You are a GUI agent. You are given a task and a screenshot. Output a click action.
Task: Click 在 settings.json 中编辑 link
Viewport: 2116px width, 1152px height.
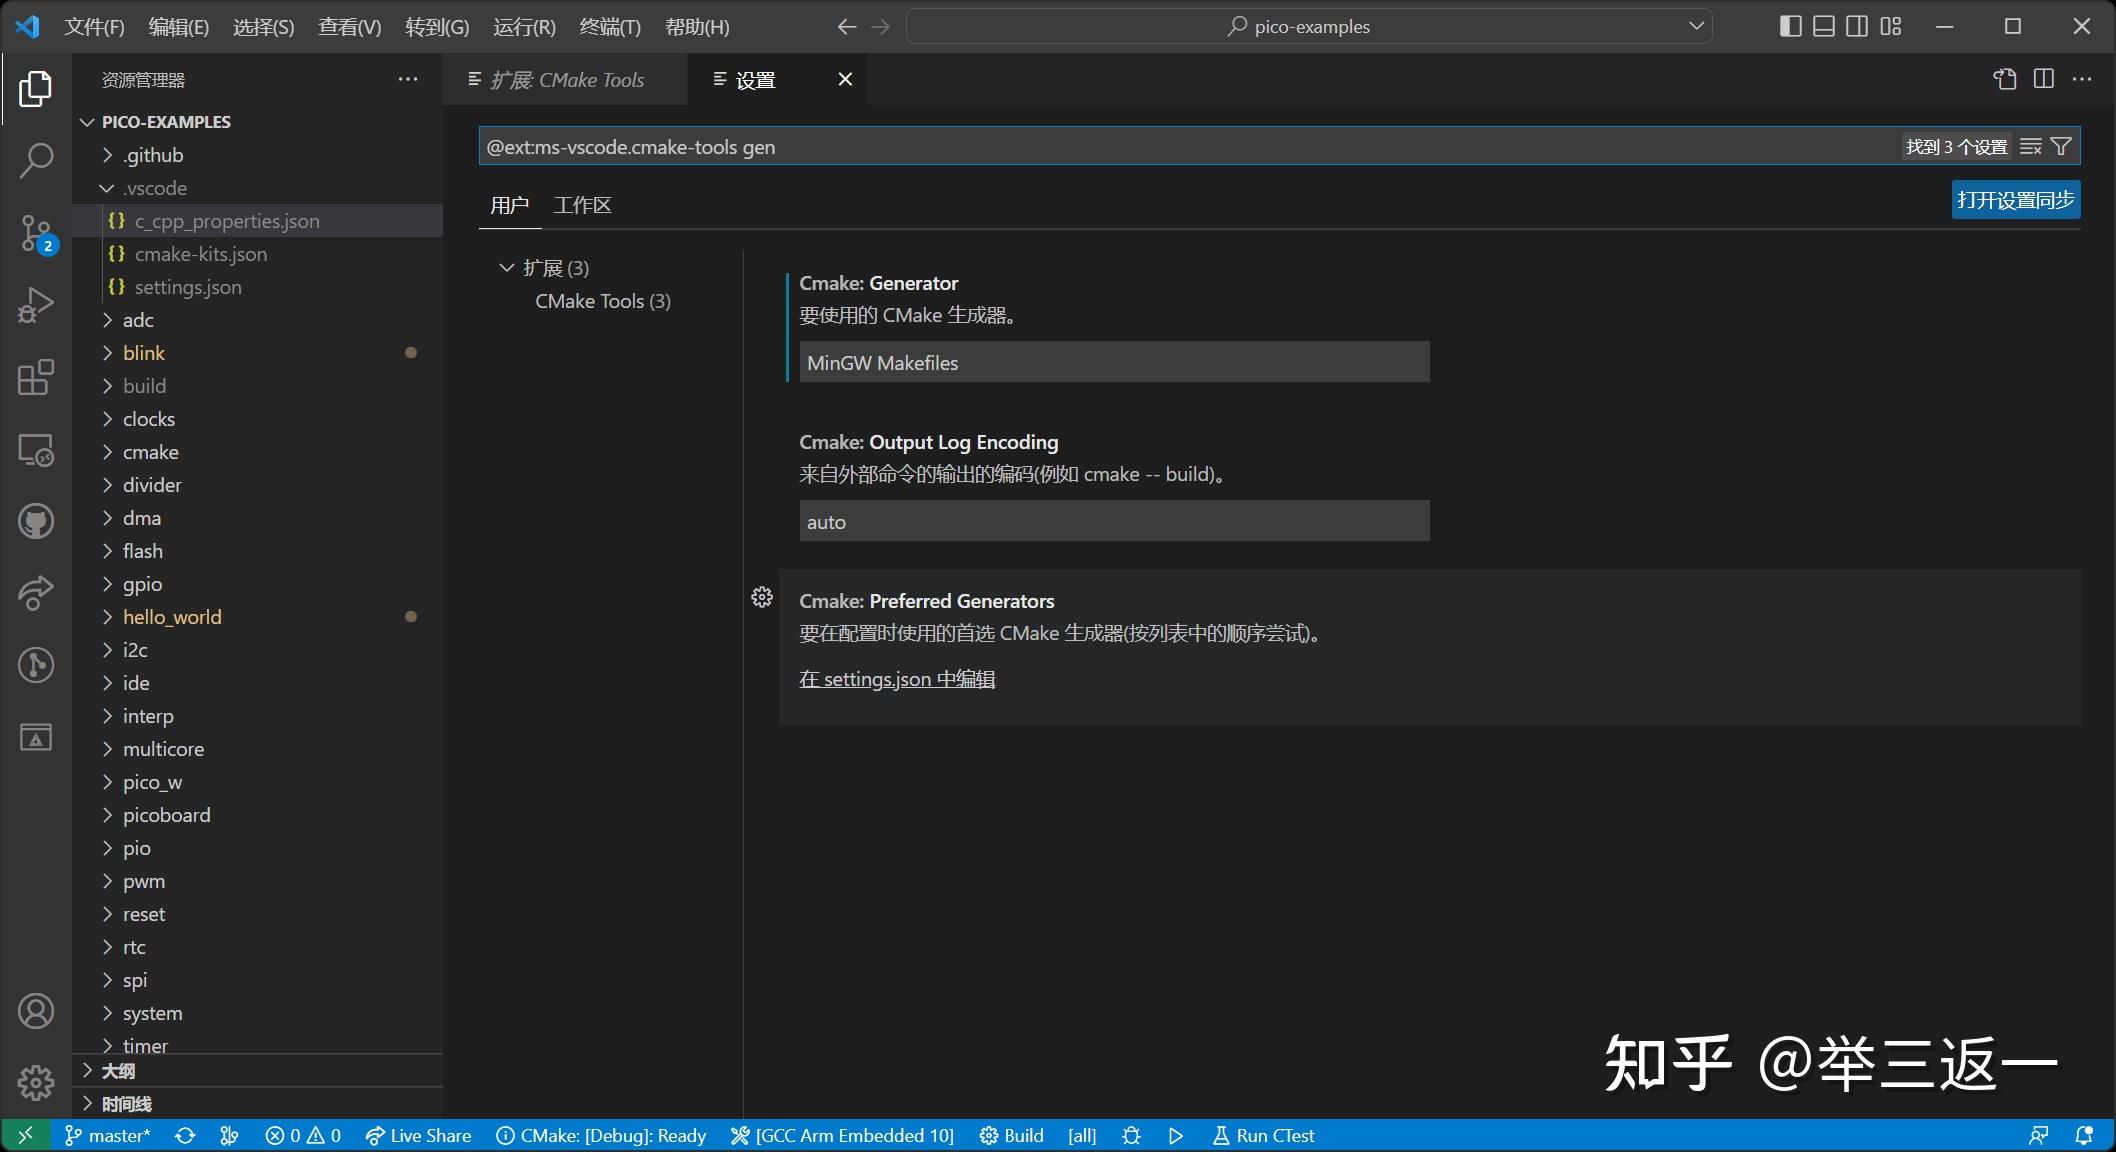(897, 679)
